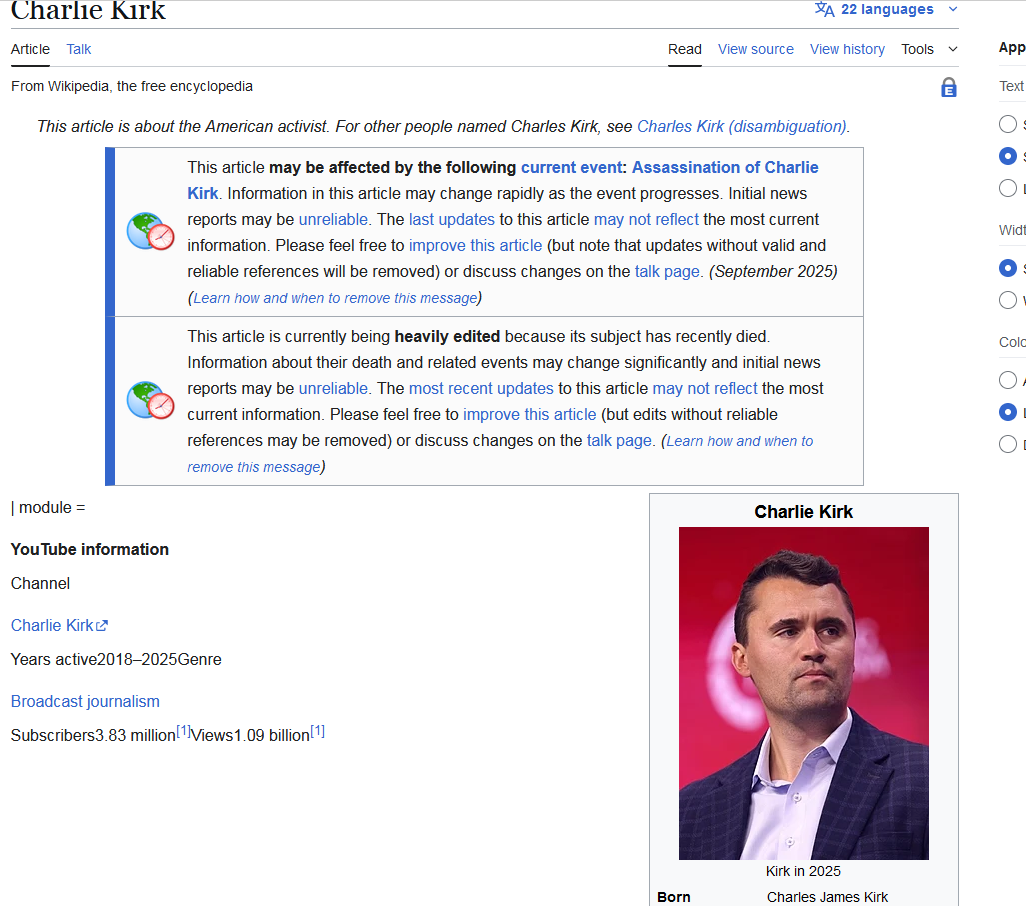This screenshot has width=1026, height=906.
Task: Open the 'most recent updates' link
Action: pos(481,389)
